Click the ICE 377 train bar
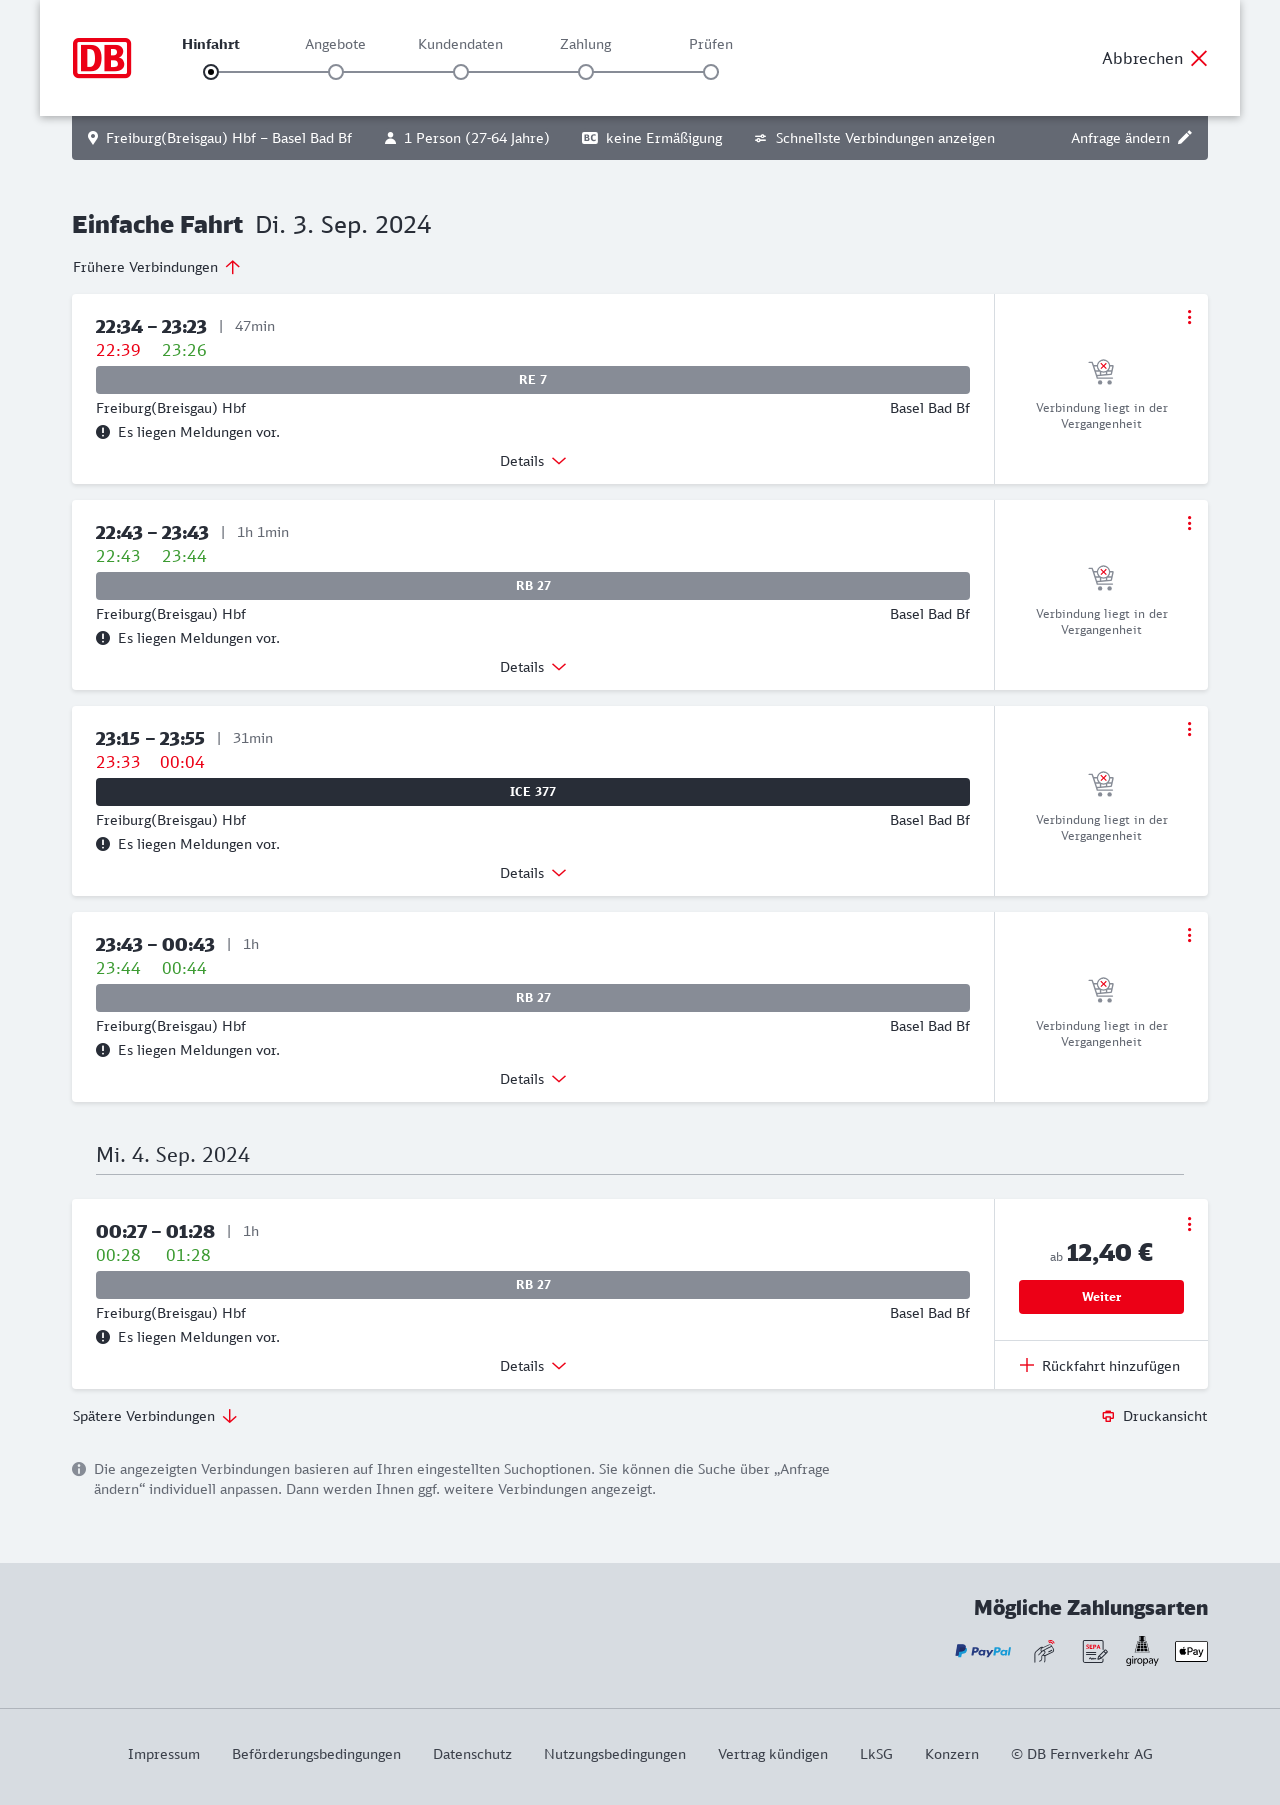The width and height of the screenshot is (1280, 1805). click(x=533, y=792)
